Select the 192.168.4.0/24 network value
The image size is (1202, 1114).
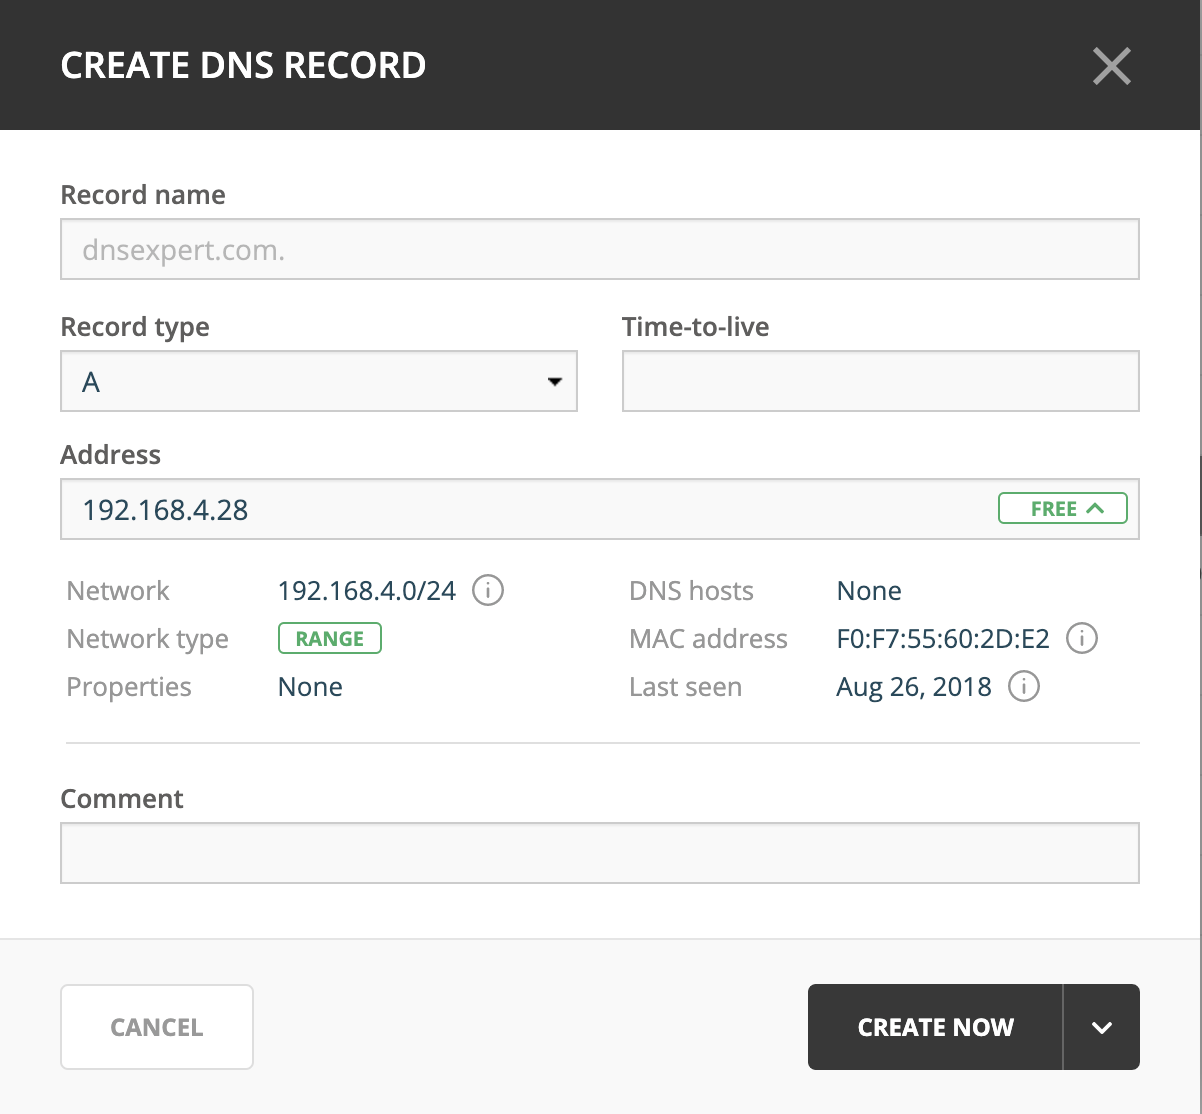pos(366,591)
